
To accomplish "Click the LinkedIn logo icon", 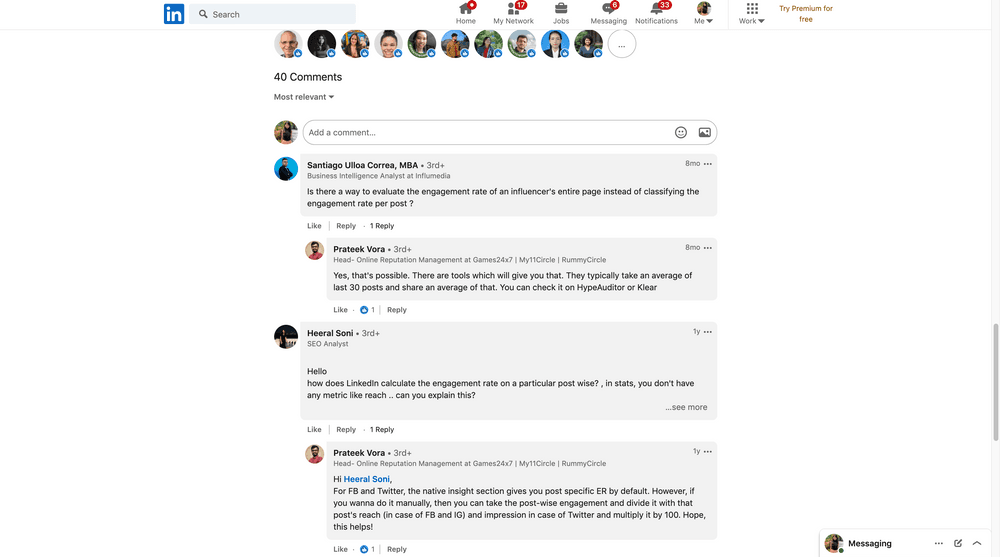I will [x=174, y=14].
